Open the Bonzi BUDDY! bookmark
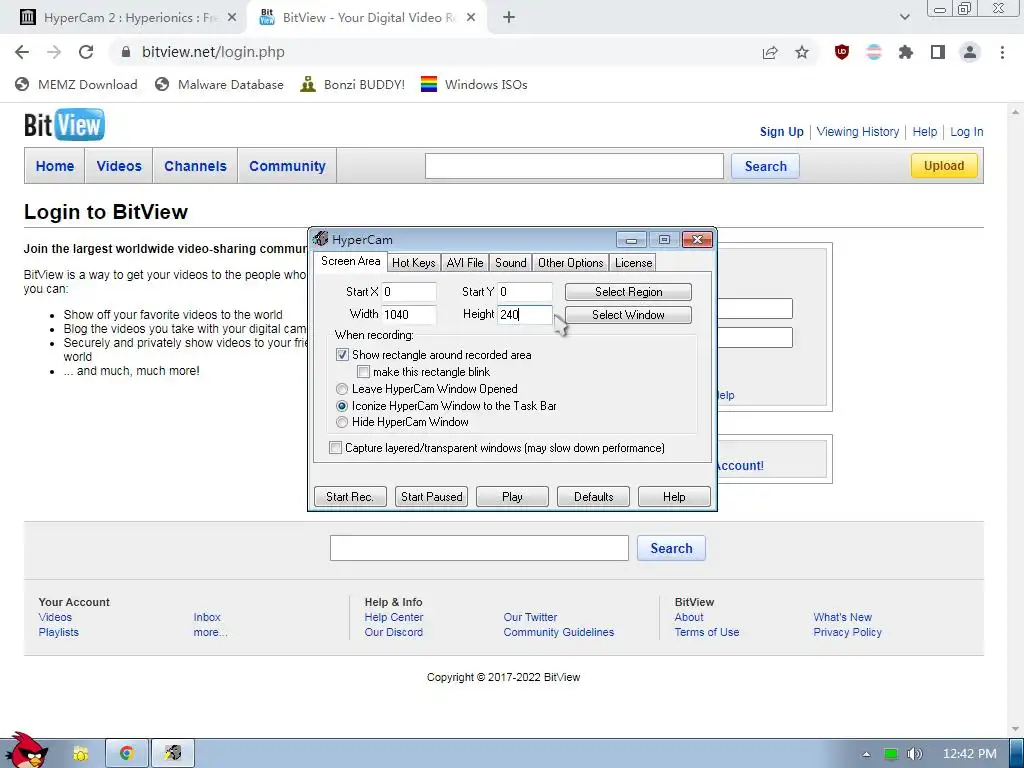This screenshot has width=1024, height=768. point(353,84)
